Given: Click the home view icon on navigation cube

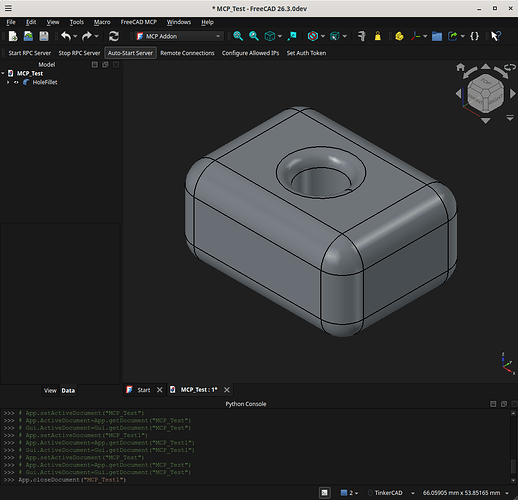Looking at the screenshot, I should 460,67.
